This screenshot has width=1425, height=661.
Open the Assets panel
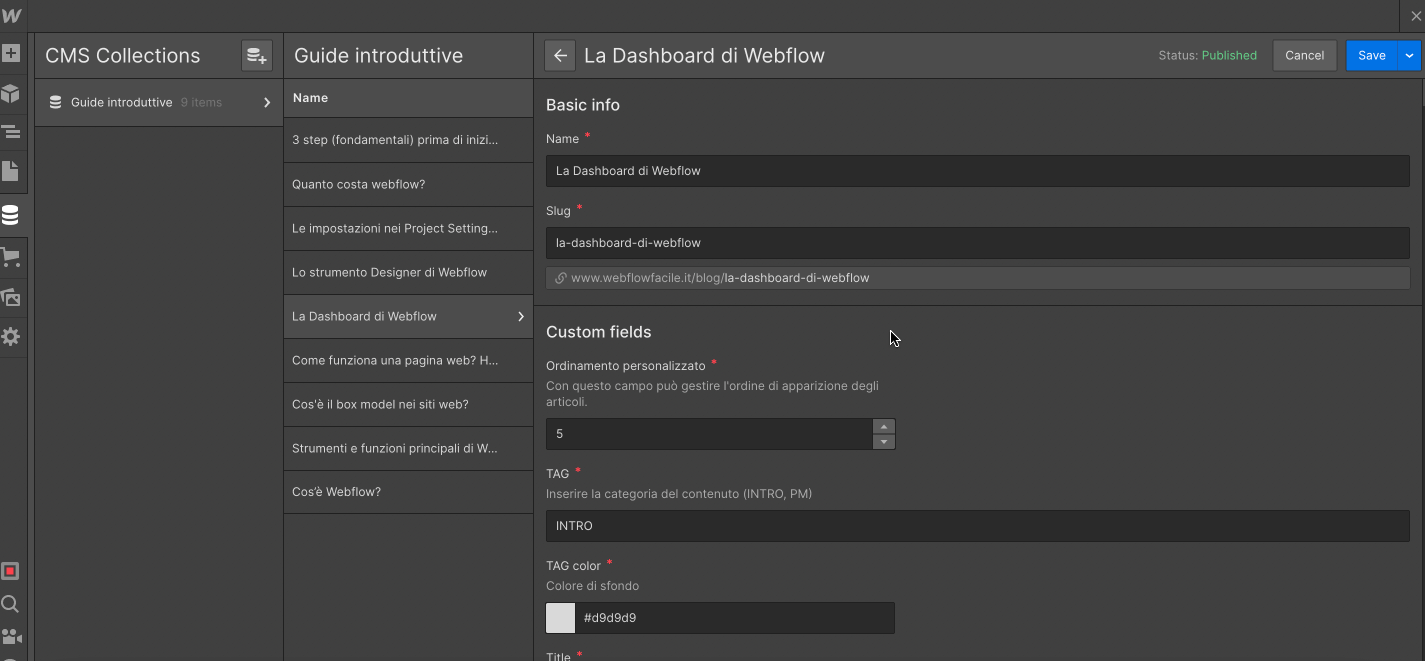11,297
